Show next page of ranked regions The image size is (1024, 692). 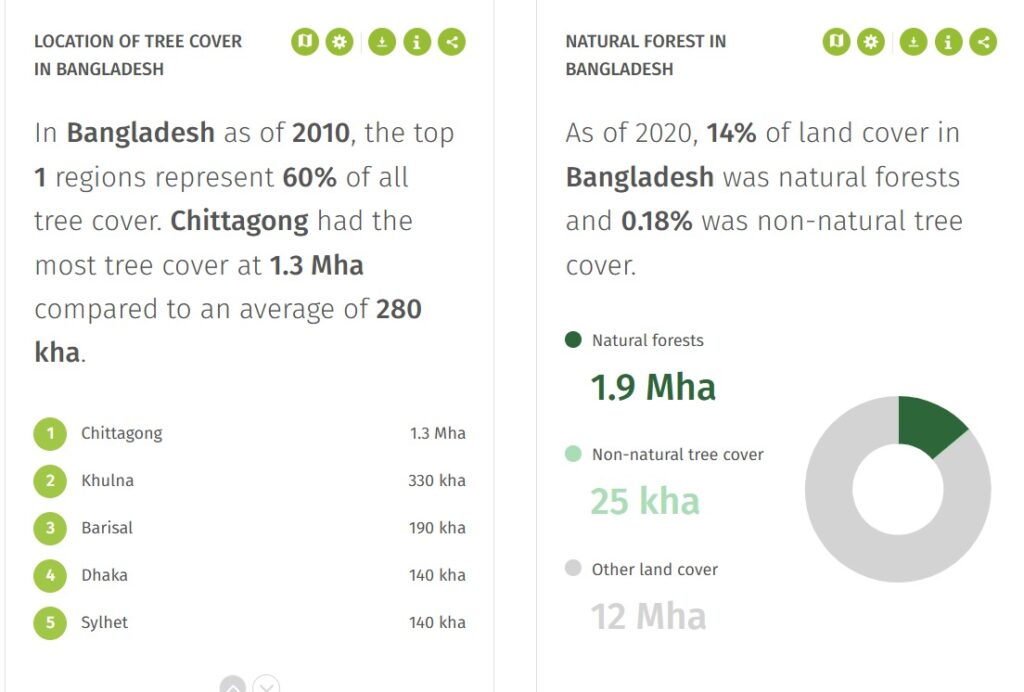click(266, 685)
